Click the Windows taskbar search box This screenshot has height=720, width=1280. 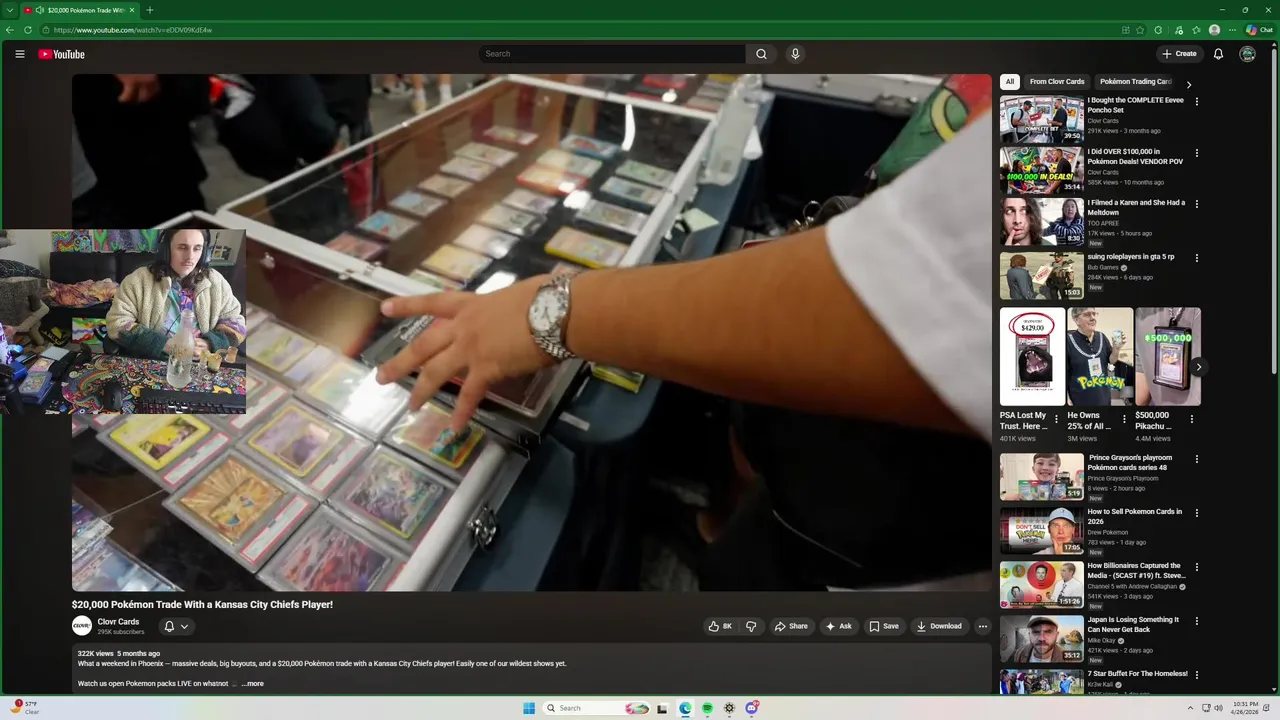click(598, 708)
